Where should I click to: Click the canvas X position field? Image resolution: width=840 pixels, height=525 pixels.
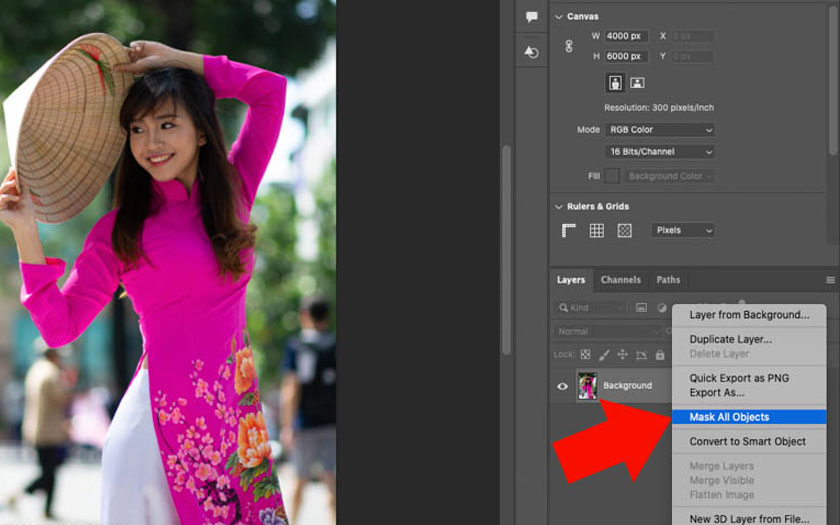[x=692, y=36]
